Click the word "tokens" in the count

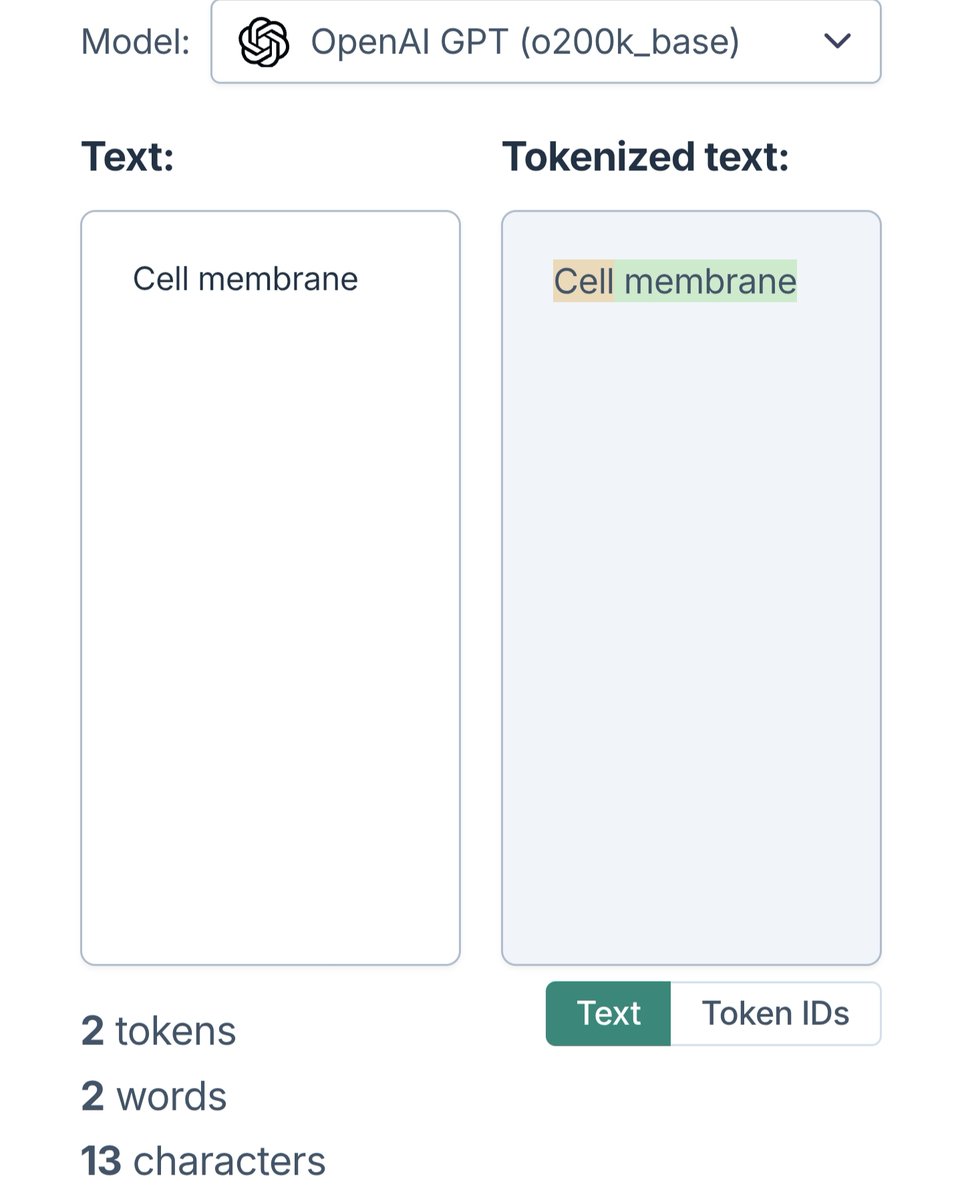coord(176,1031)
